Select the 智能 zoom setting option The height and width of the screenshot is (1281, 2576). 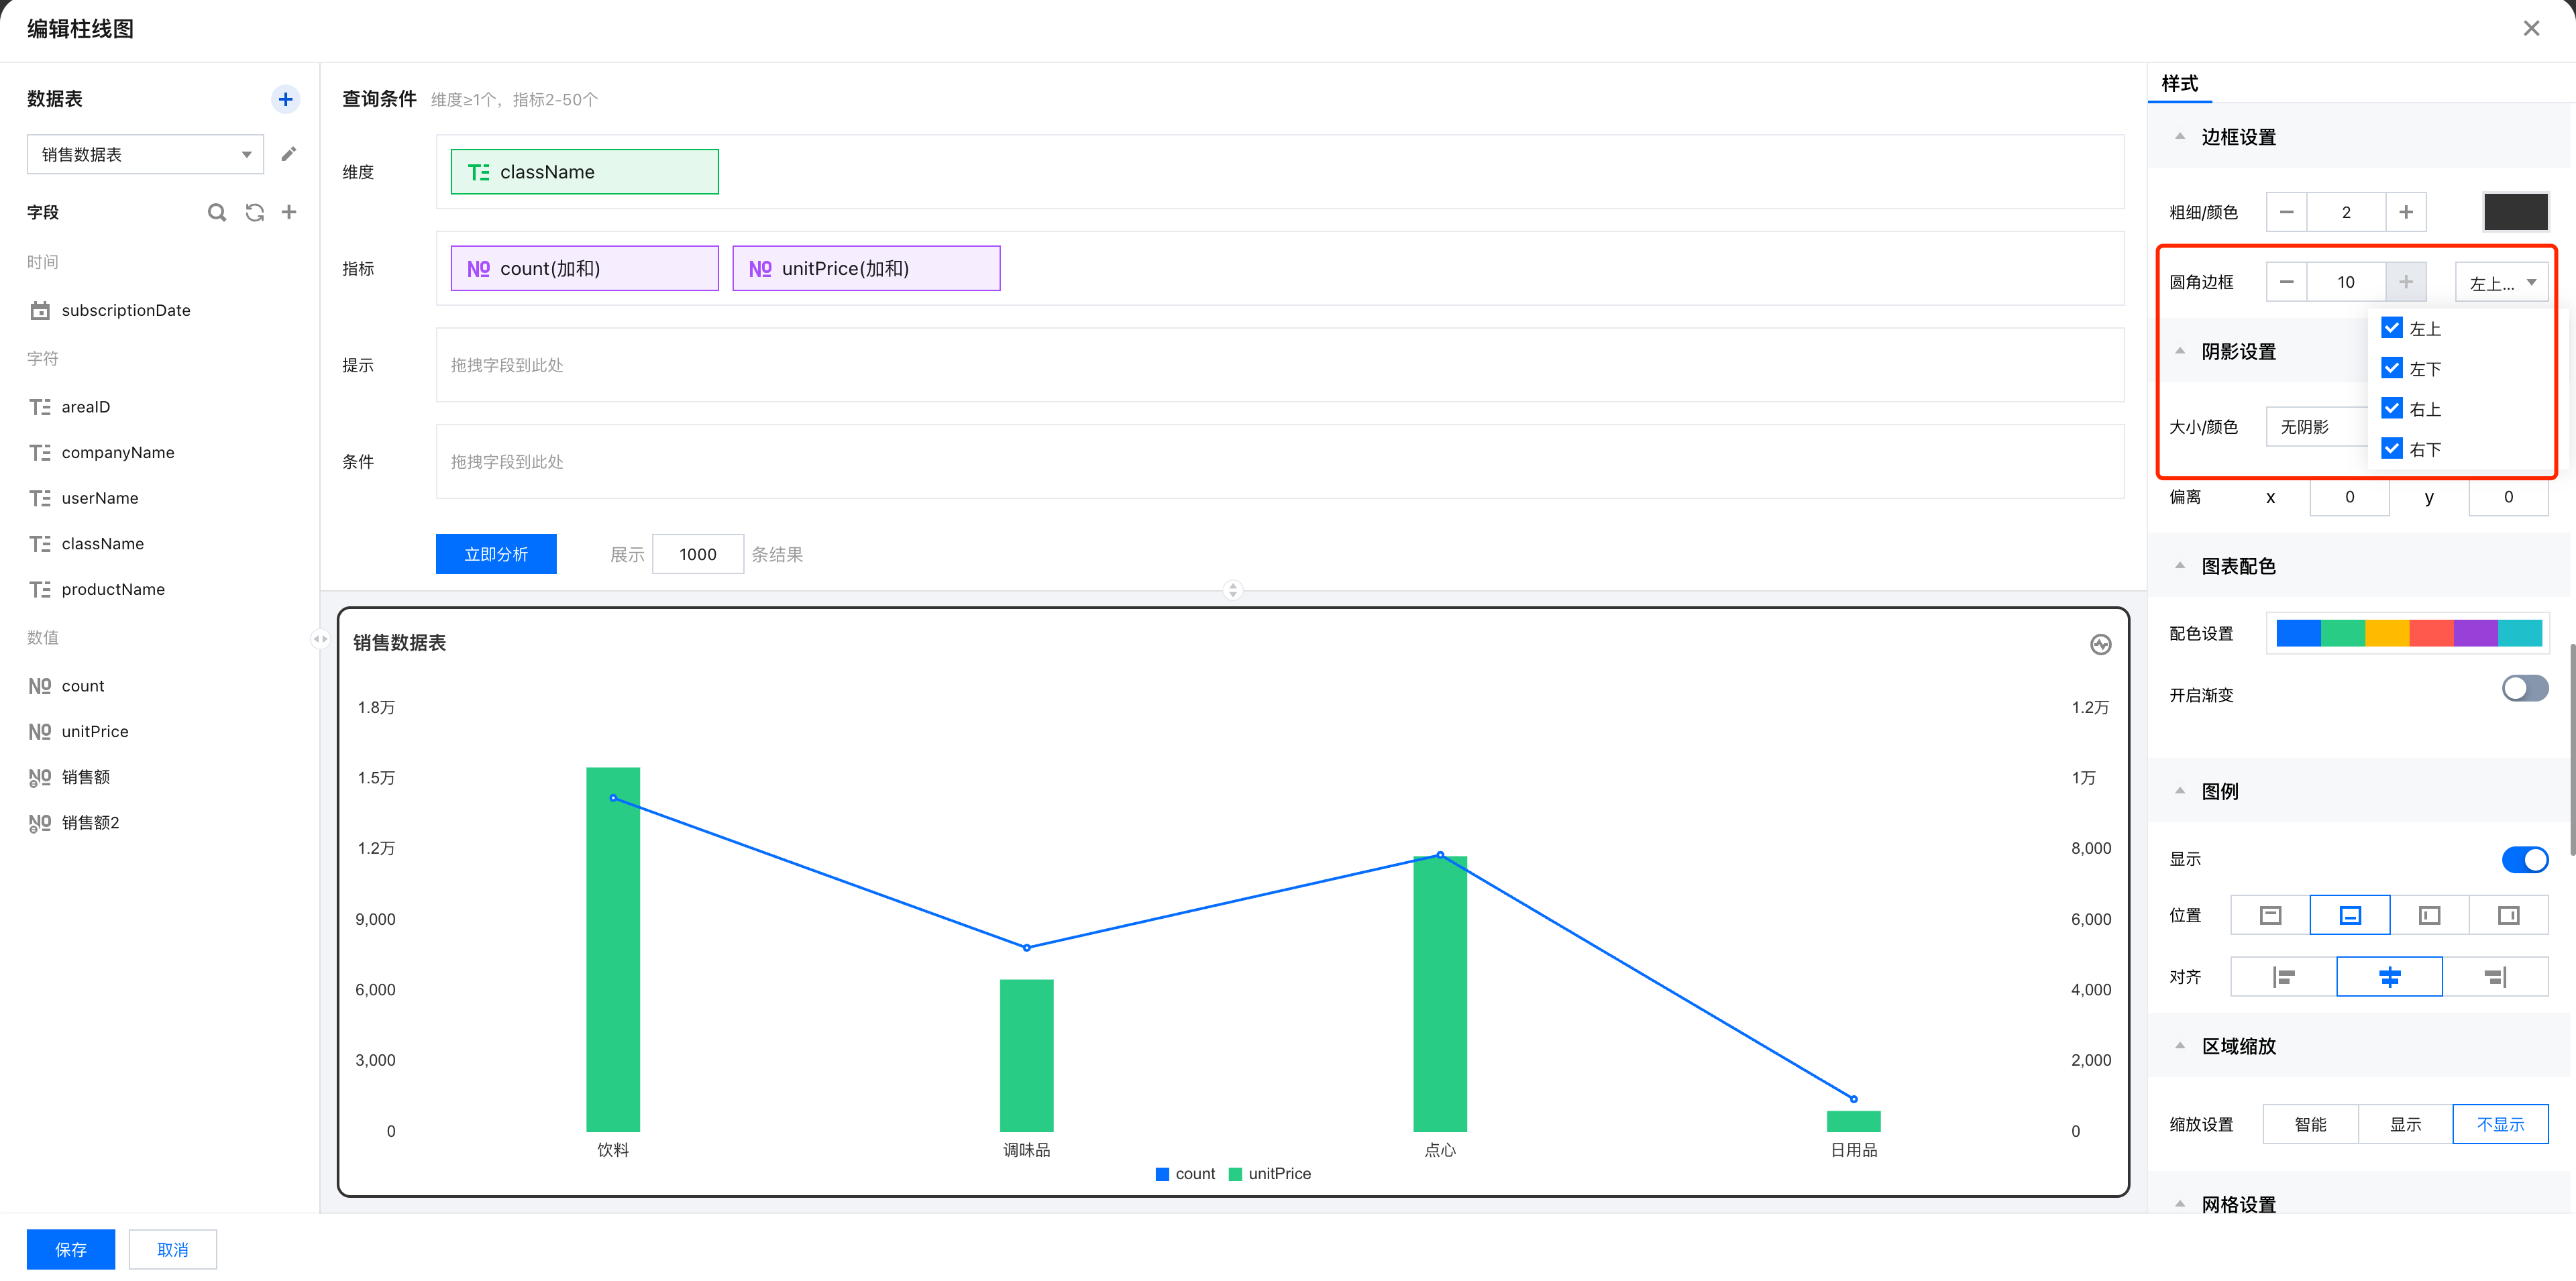coord(2310,1125)
